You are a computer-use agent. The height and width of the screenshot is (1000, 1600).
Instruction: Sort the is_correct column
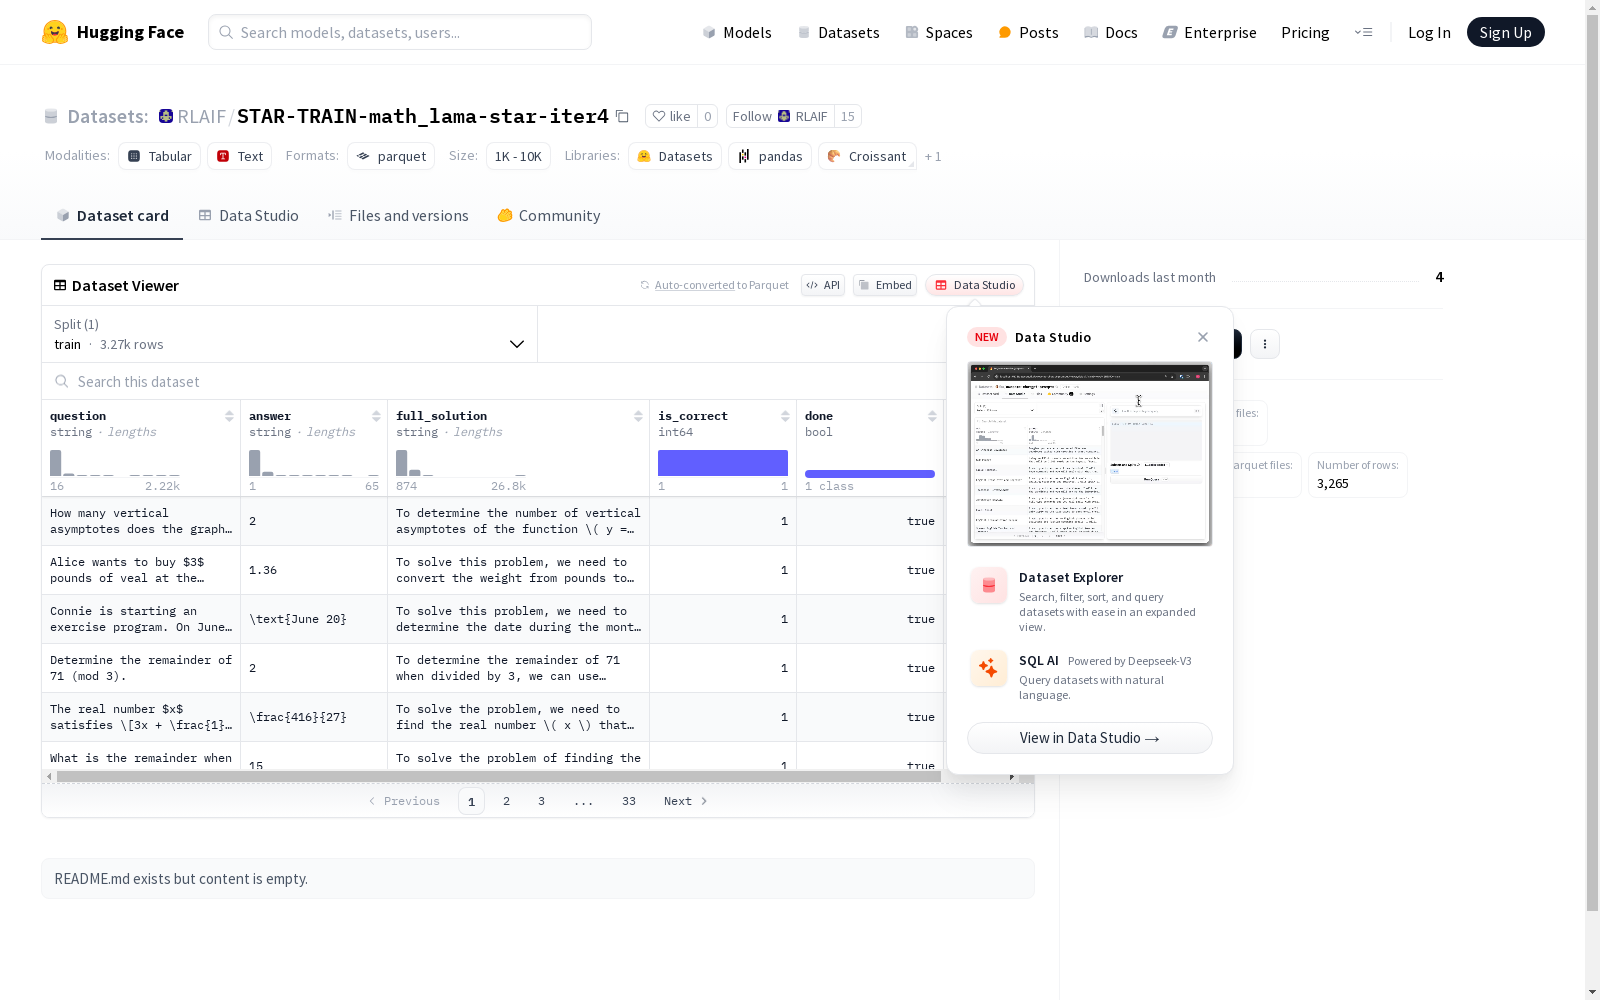point(785,416)
